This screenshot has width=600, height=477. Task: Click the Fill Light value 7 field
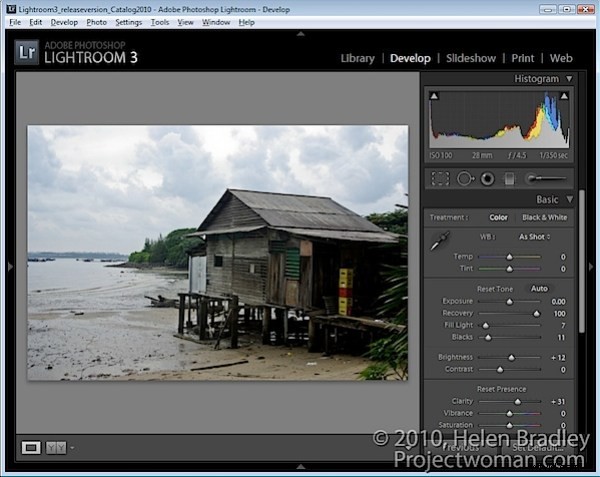click(x=563, y=326)
